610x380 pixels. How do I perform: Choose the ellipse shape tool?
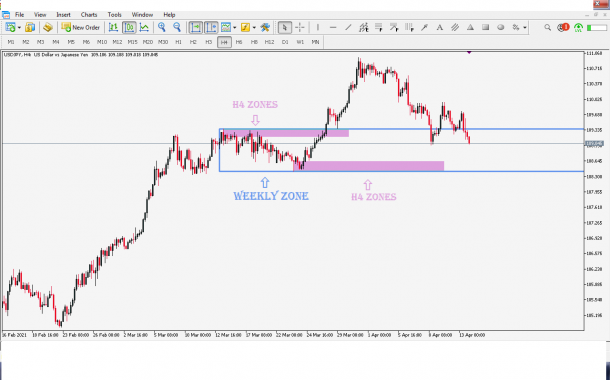tap(501, 28)
